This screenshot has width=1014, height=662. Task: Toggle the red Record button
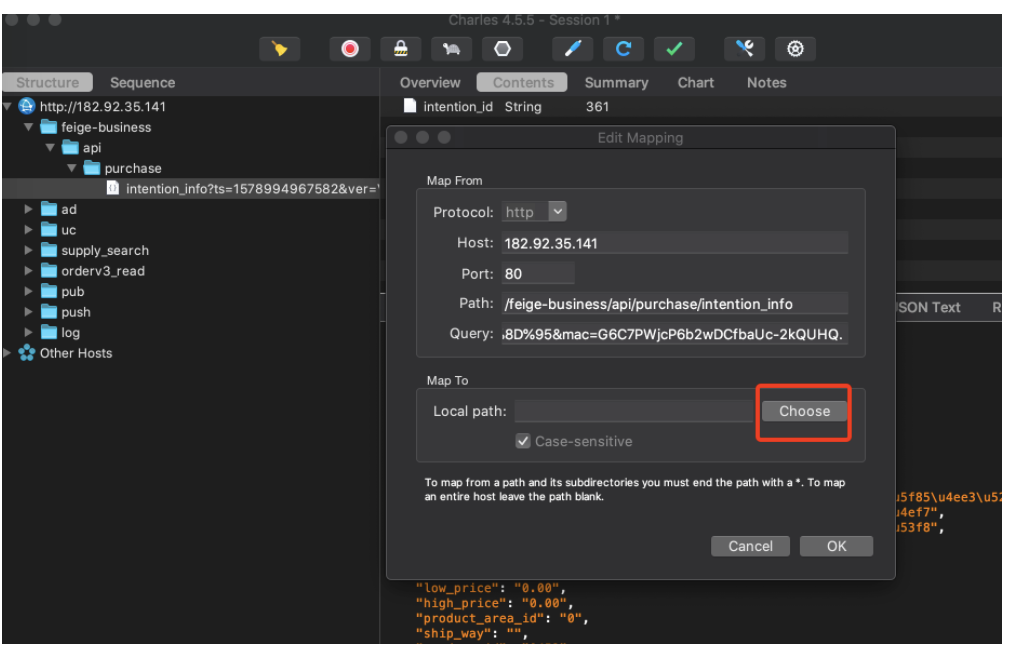coord(350,49)
